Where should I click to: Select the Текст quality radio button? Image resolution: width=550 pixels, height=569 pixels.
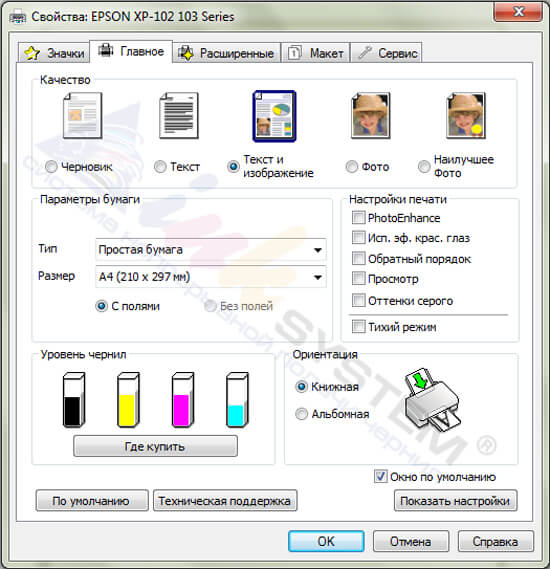click(160, 167)
